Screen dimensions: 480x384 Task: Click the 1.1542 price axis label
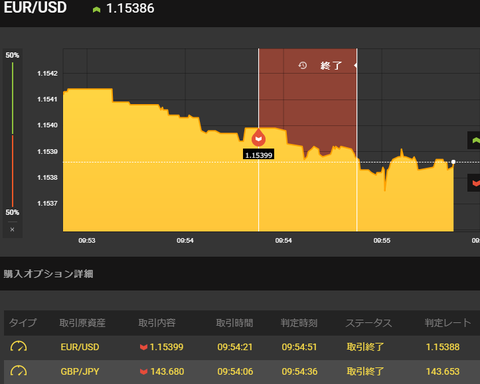point(47,73)
